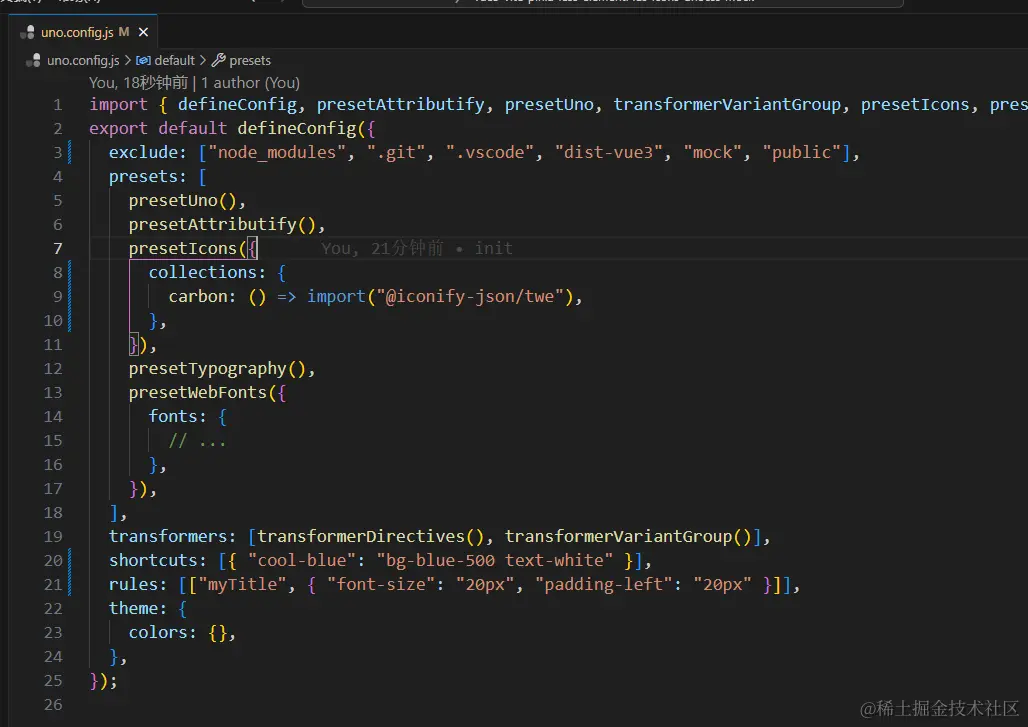
Task: Click the inline blame 'You, 21分钟前 • init'
Action: (417, 248)
